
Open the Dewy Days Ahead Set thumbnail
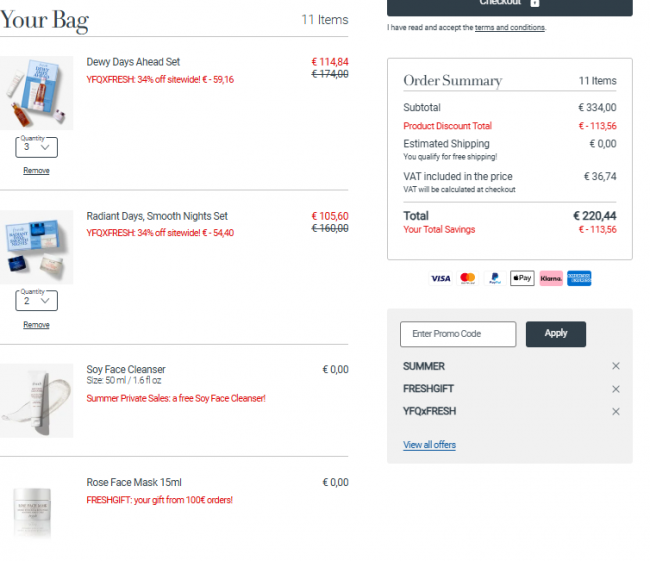(36, 93)
